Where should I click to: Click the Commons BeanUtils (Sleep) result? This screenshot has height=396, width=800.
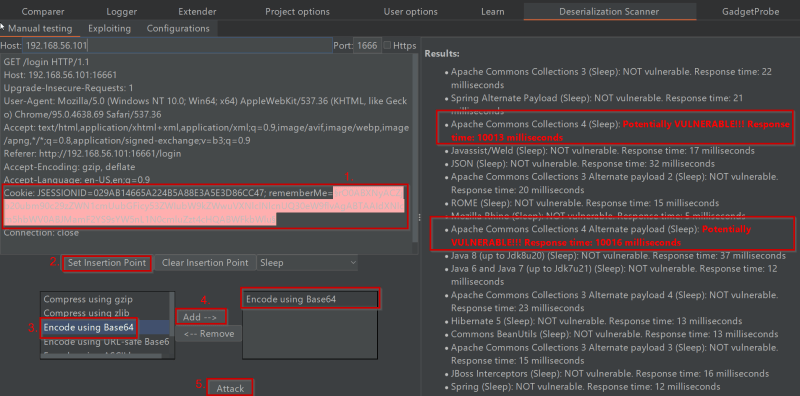coord(614,334)
